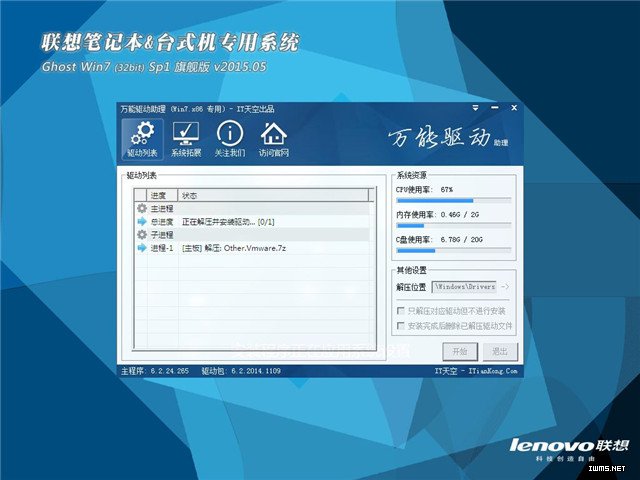Open the ITianKong.Com link in status bar
The image size is (640, 480).
[495, 370]
